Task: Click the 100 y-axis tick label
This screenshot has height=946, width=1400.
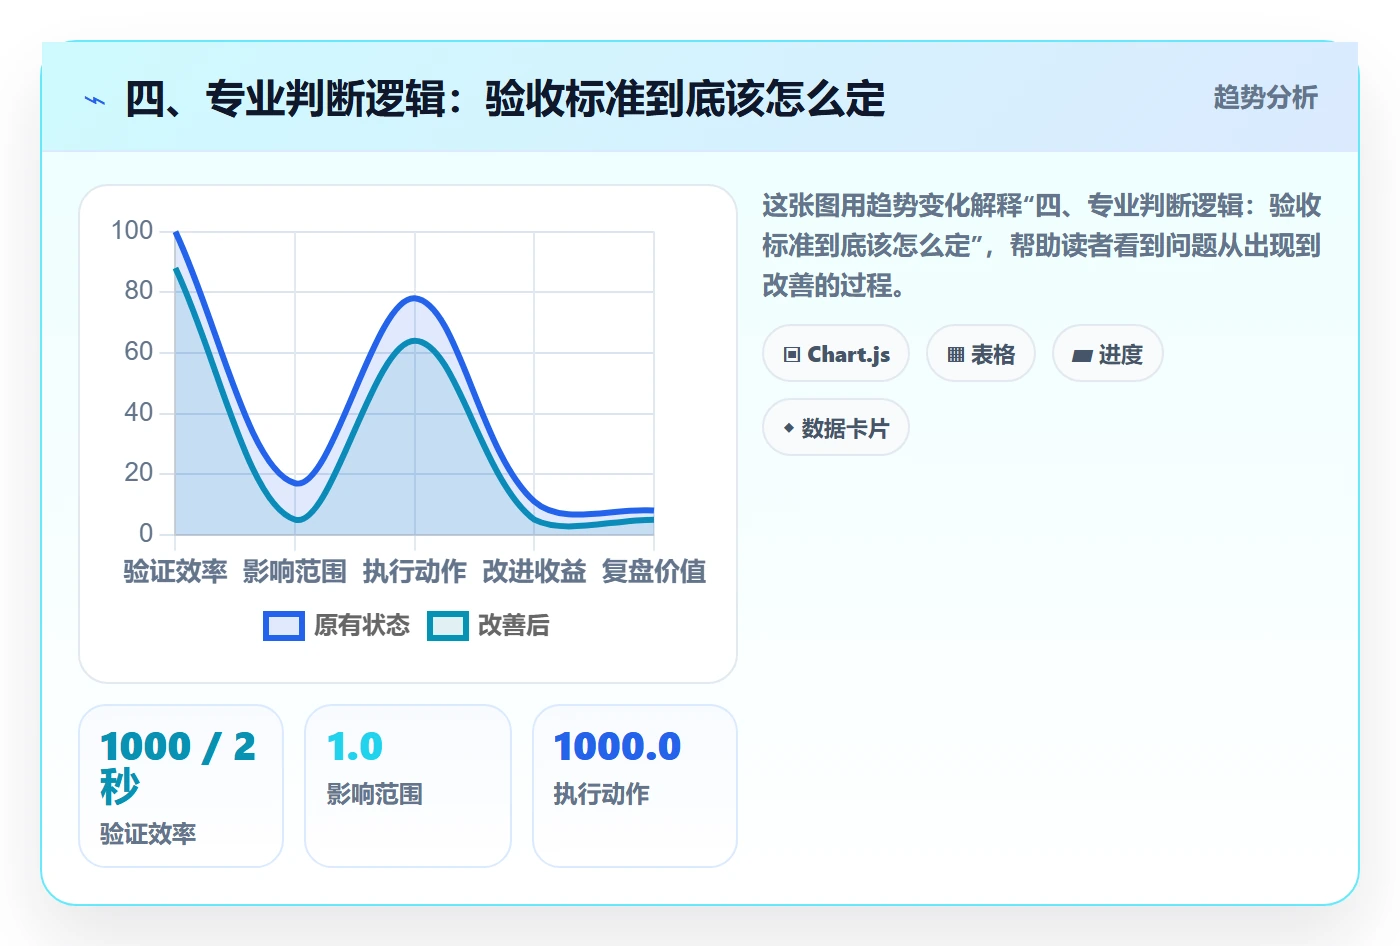Action: 132,231
